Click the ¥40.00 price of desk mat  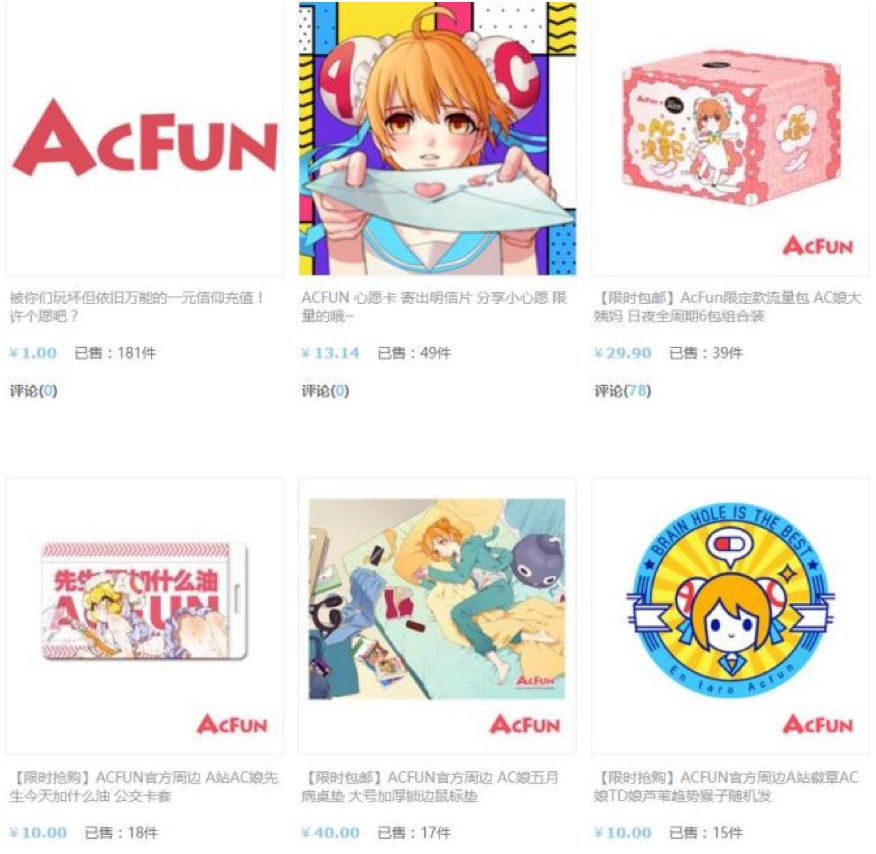[x=330, y=833]
